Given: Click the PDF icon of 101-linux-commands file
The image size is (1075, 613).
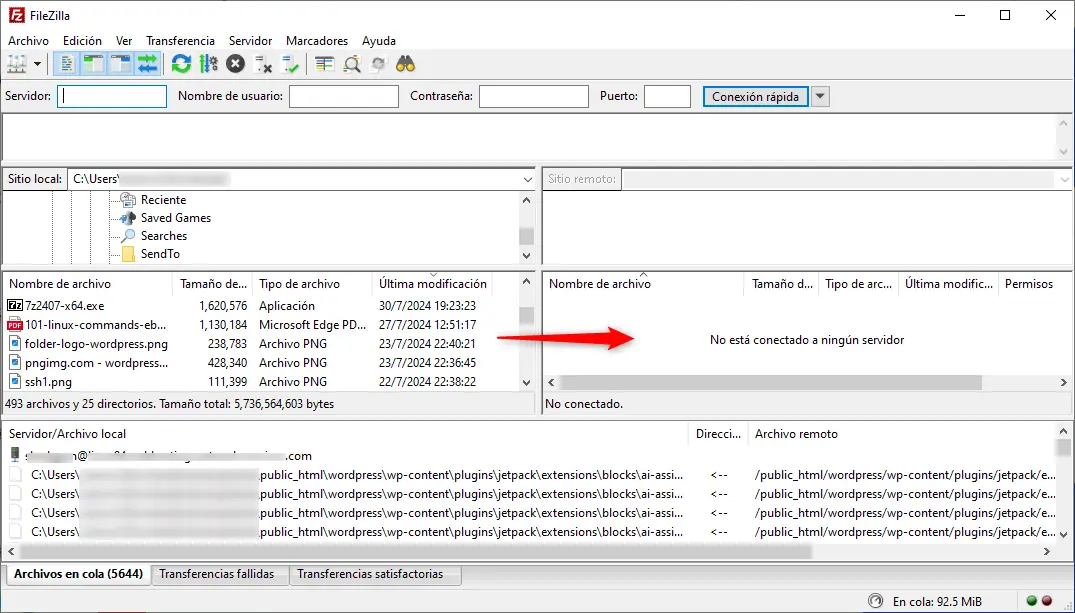Looking at the screenshot, I should pos(15,325).
